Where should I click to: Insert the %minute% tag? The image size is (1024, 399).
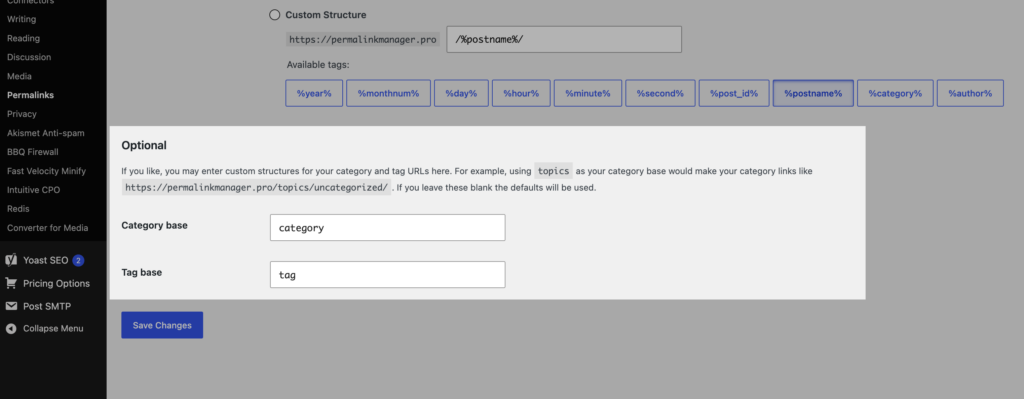[588, 93]
